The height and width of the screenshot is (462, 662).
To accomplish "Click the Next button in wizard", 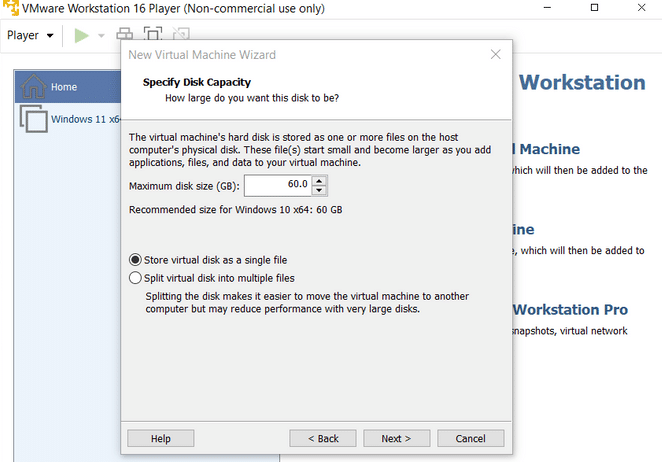I will pos(395,438).
